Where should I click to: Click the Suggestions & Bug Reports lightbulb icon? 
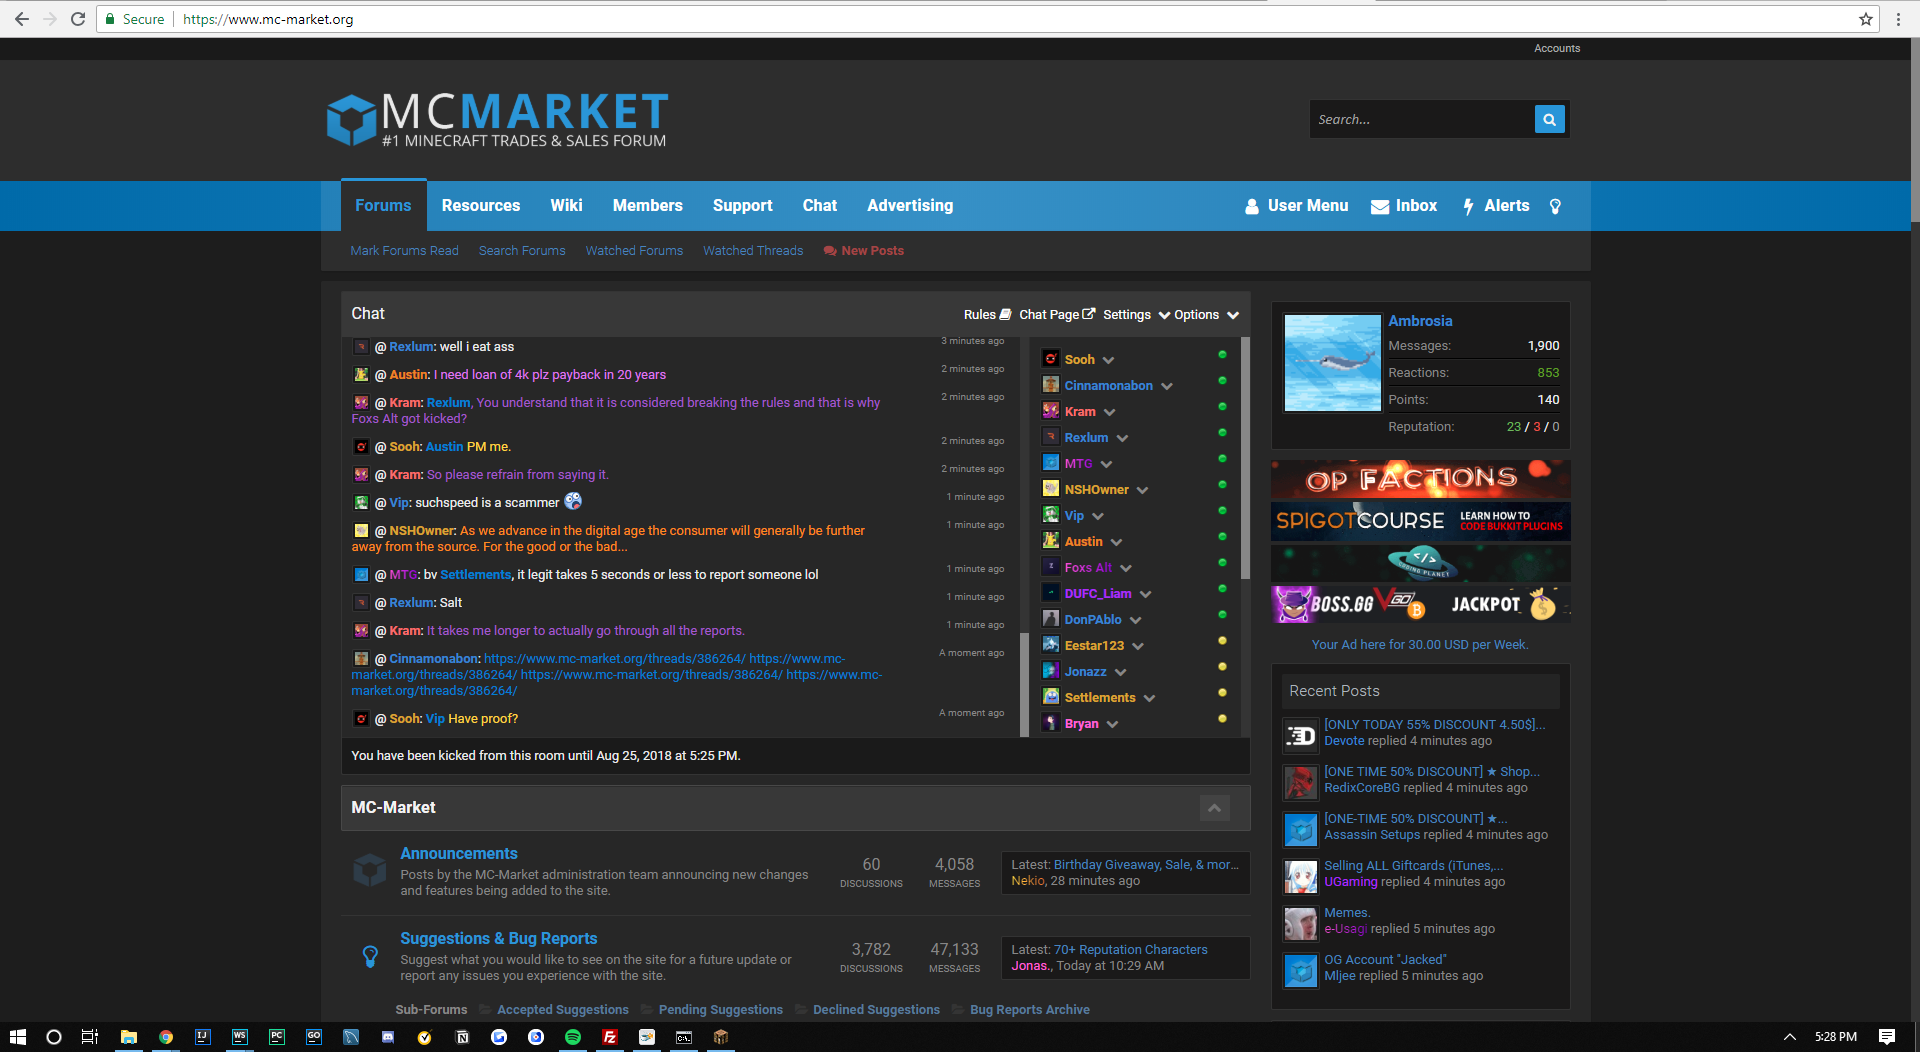370,956
